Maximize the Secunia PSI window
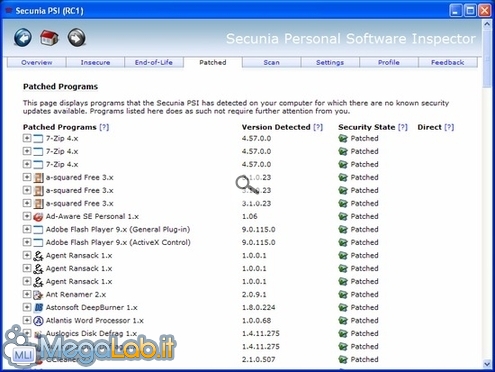Screen dimensions: 495x372 tap(470, 10)
